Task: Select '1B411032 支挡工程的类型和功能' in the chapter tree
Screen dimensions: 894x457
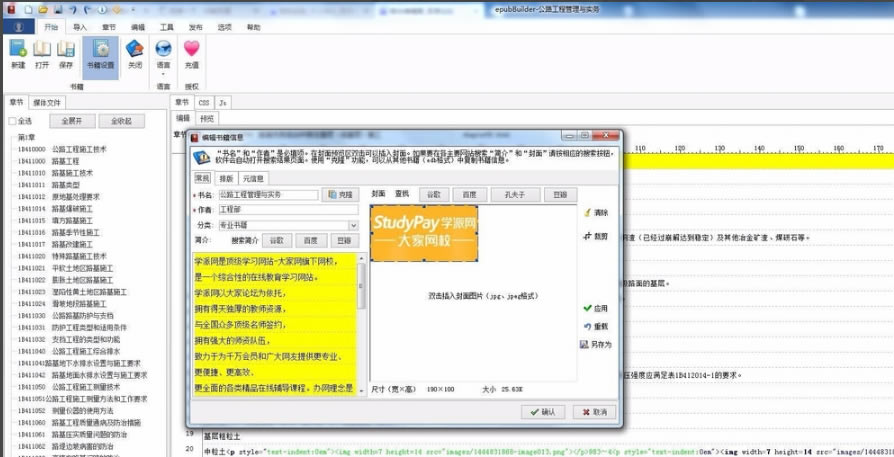Action: click(x=68, y=339)
